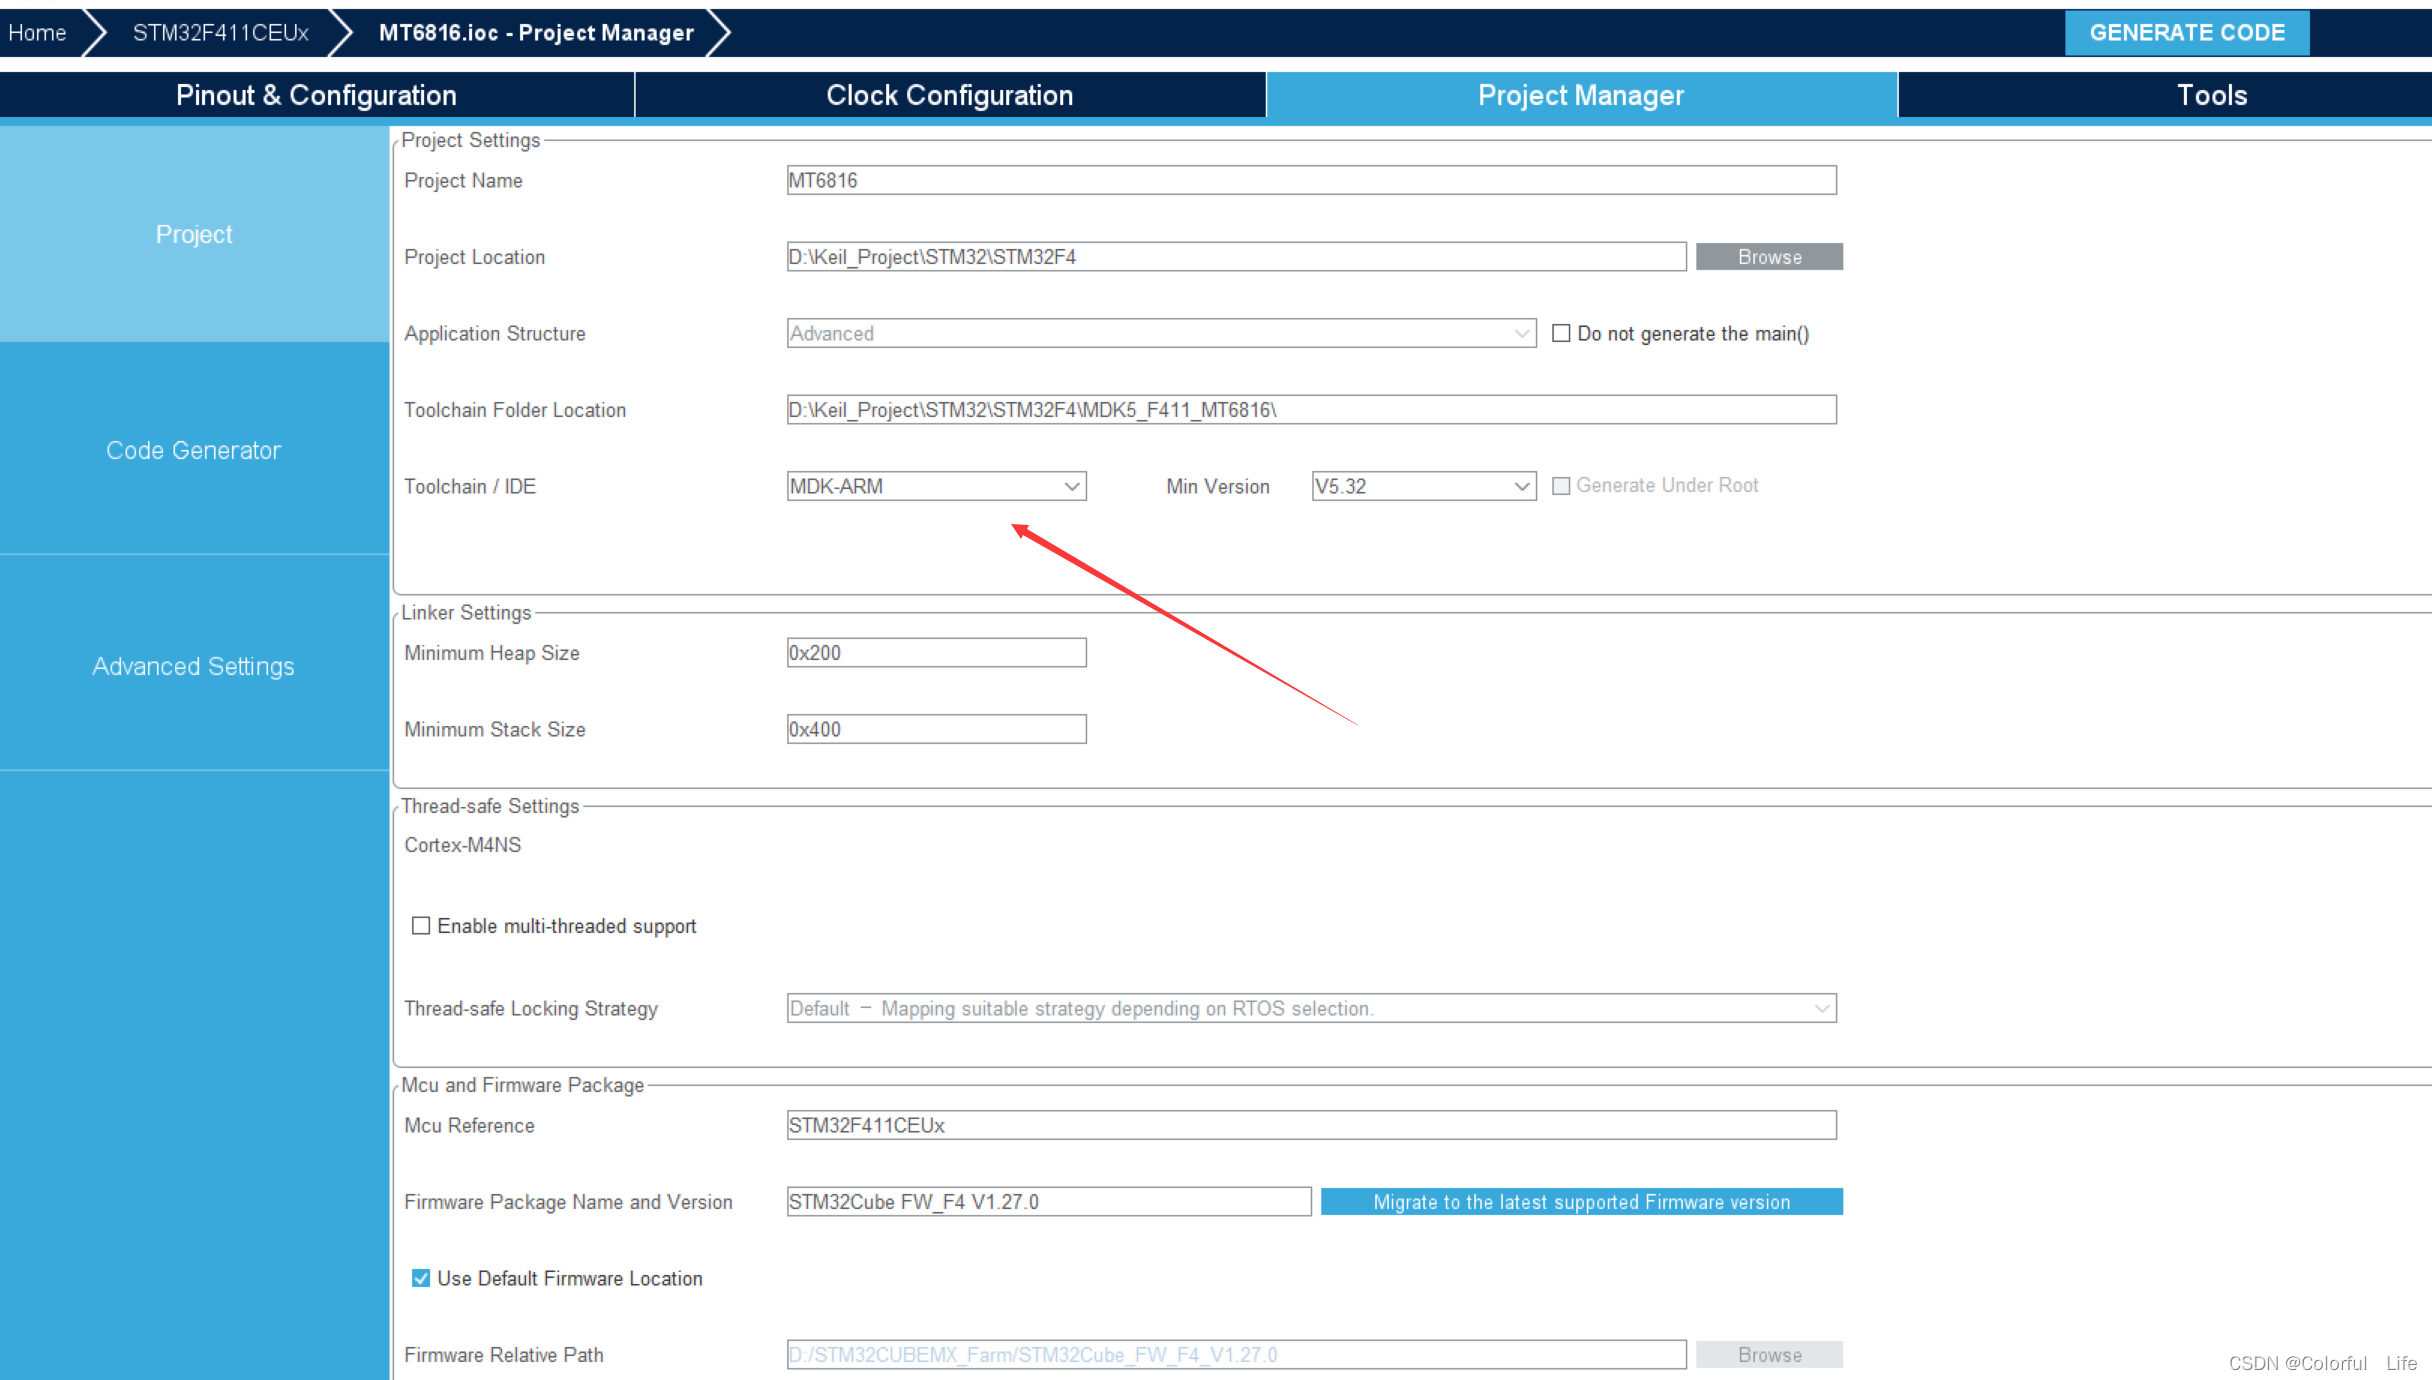Browse for Project Location
This screenshot has height=1380, width=2432.
point(1768,257)
